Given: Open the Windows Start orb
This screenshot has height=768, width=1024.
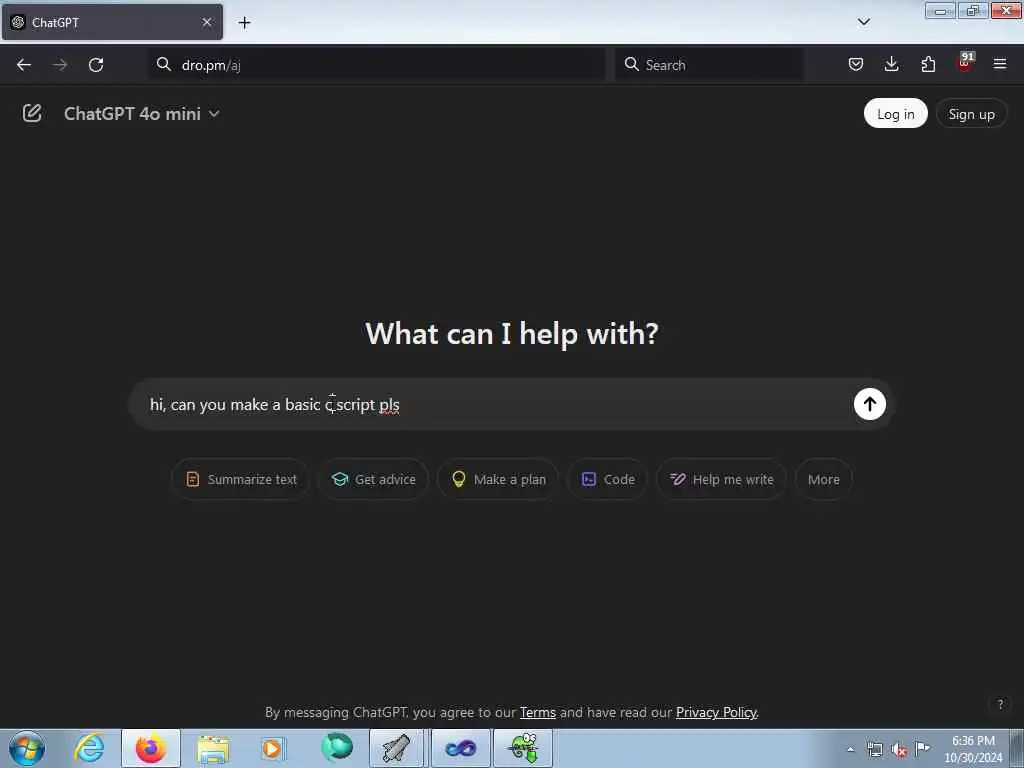Looking at the screenshot, I should coord(27,748).
